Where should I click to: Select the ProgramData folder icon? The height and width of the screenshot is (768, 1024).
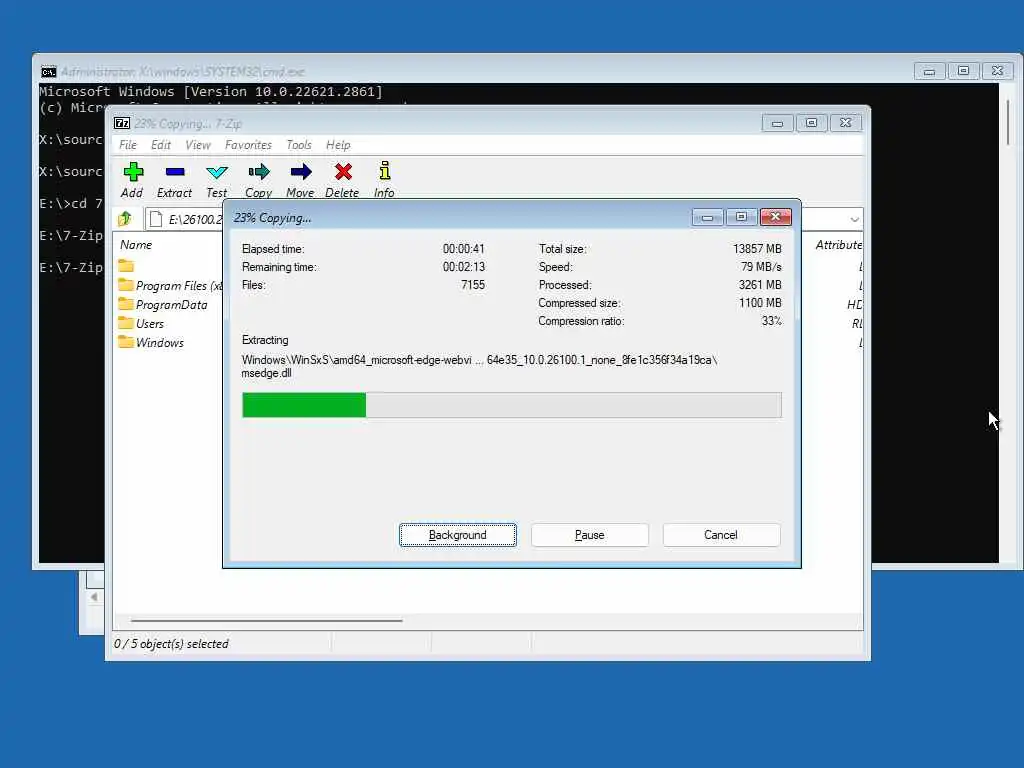click(x=126, y=304)
